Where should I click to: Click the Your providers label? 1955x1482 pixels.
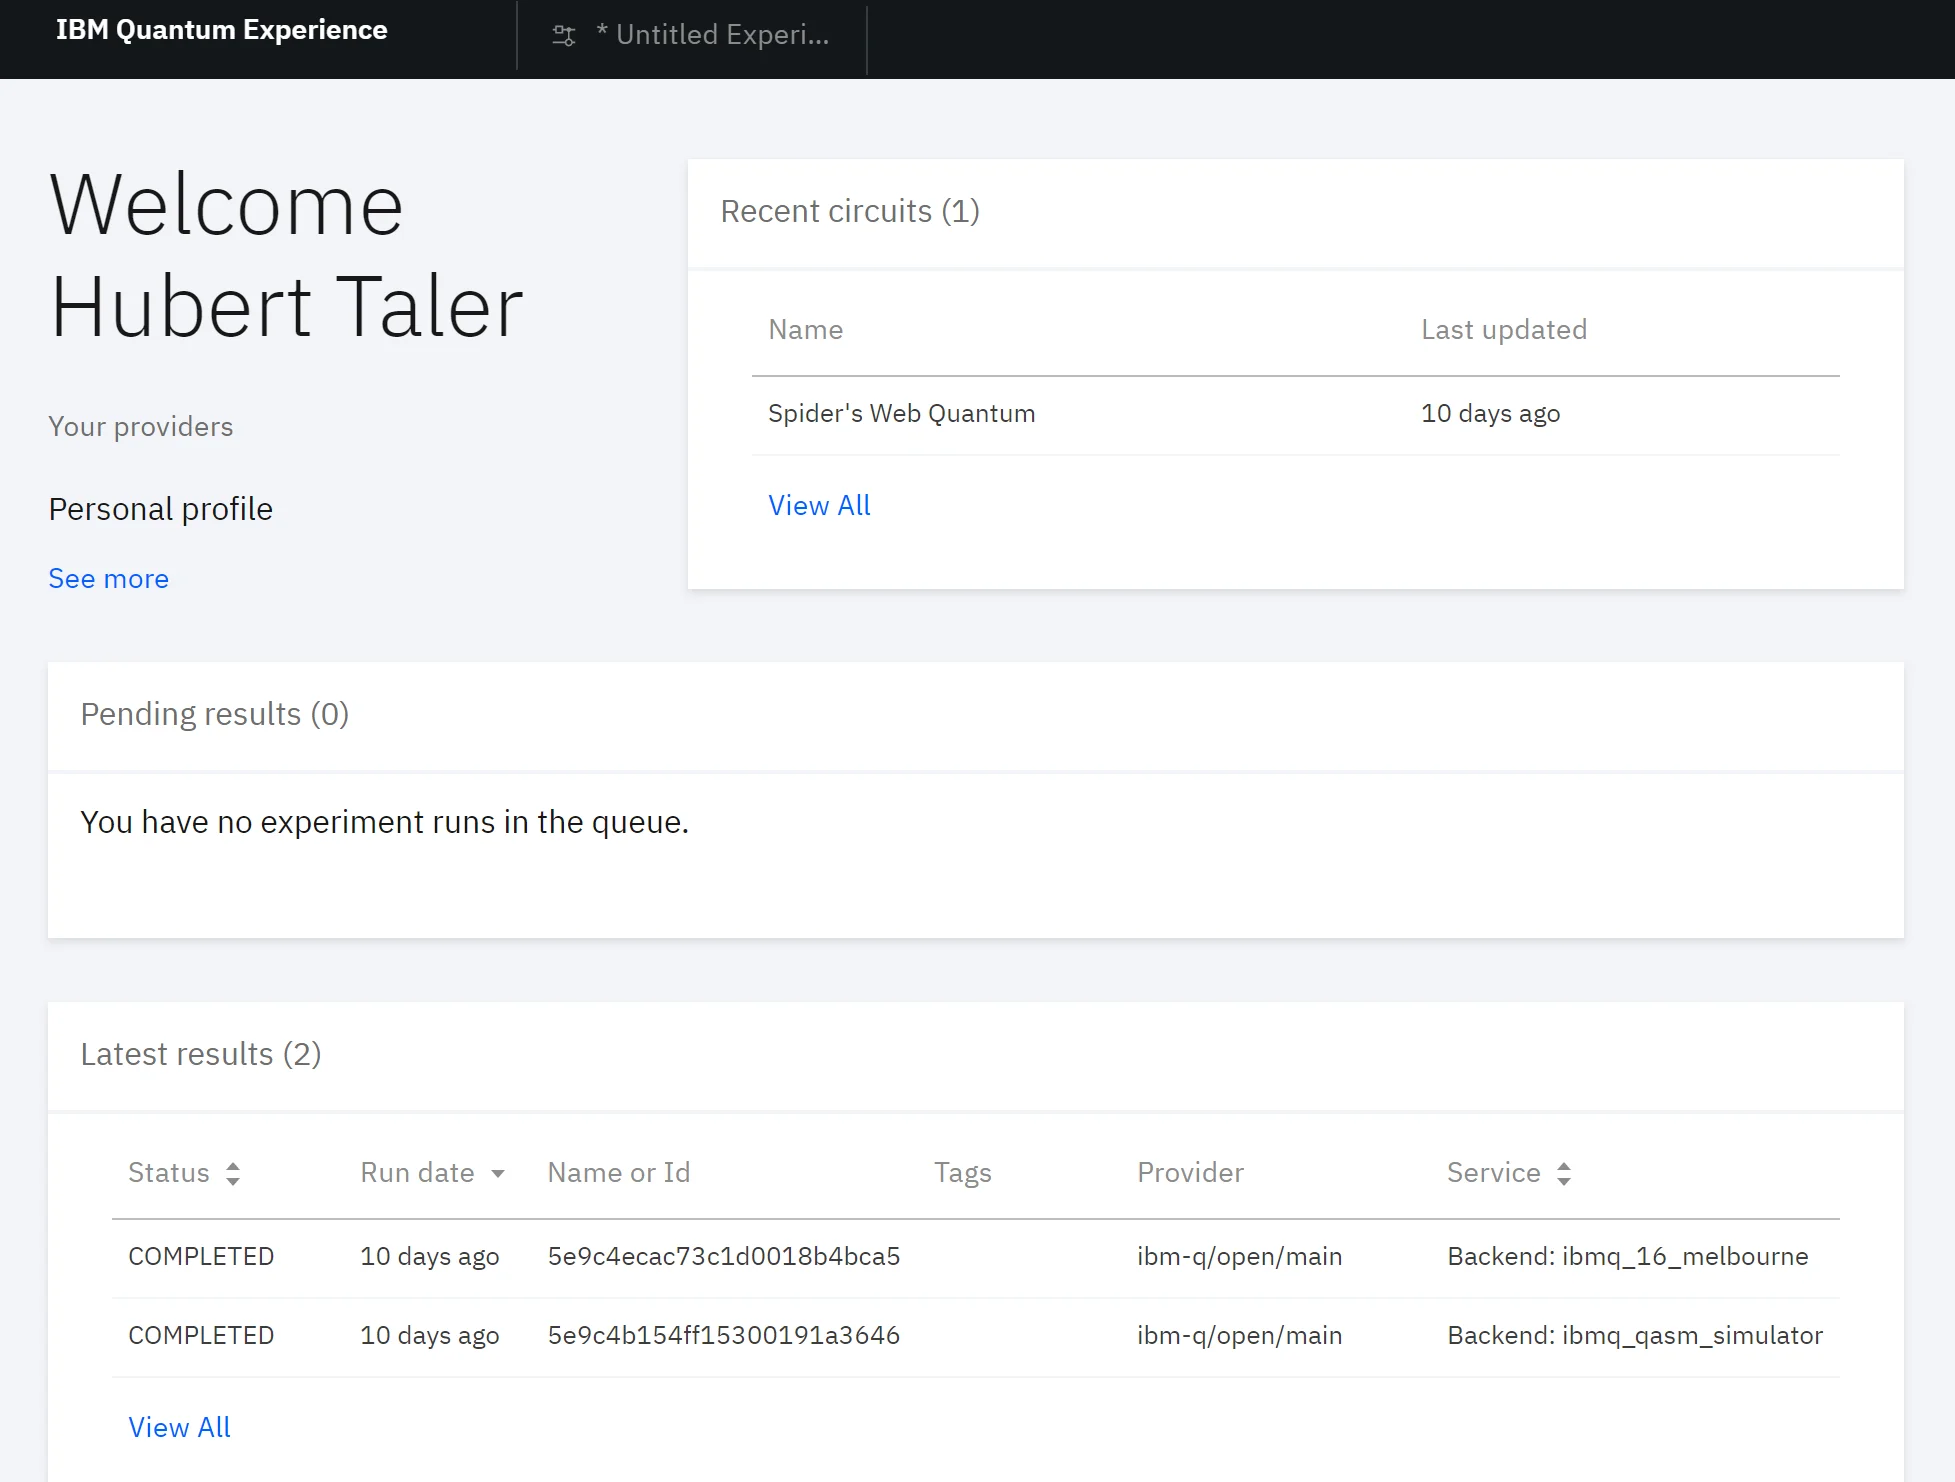click(x=141, y=427)
